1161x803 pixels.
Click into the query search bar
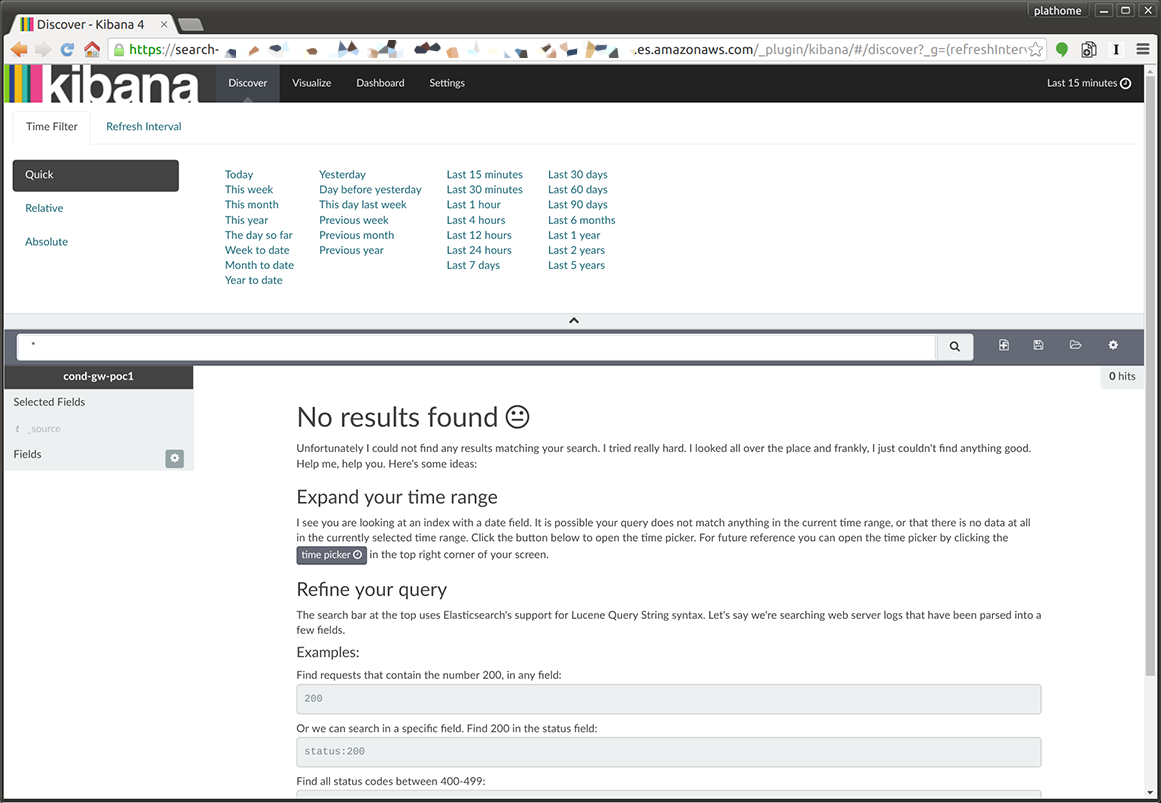tap(476, 346)
